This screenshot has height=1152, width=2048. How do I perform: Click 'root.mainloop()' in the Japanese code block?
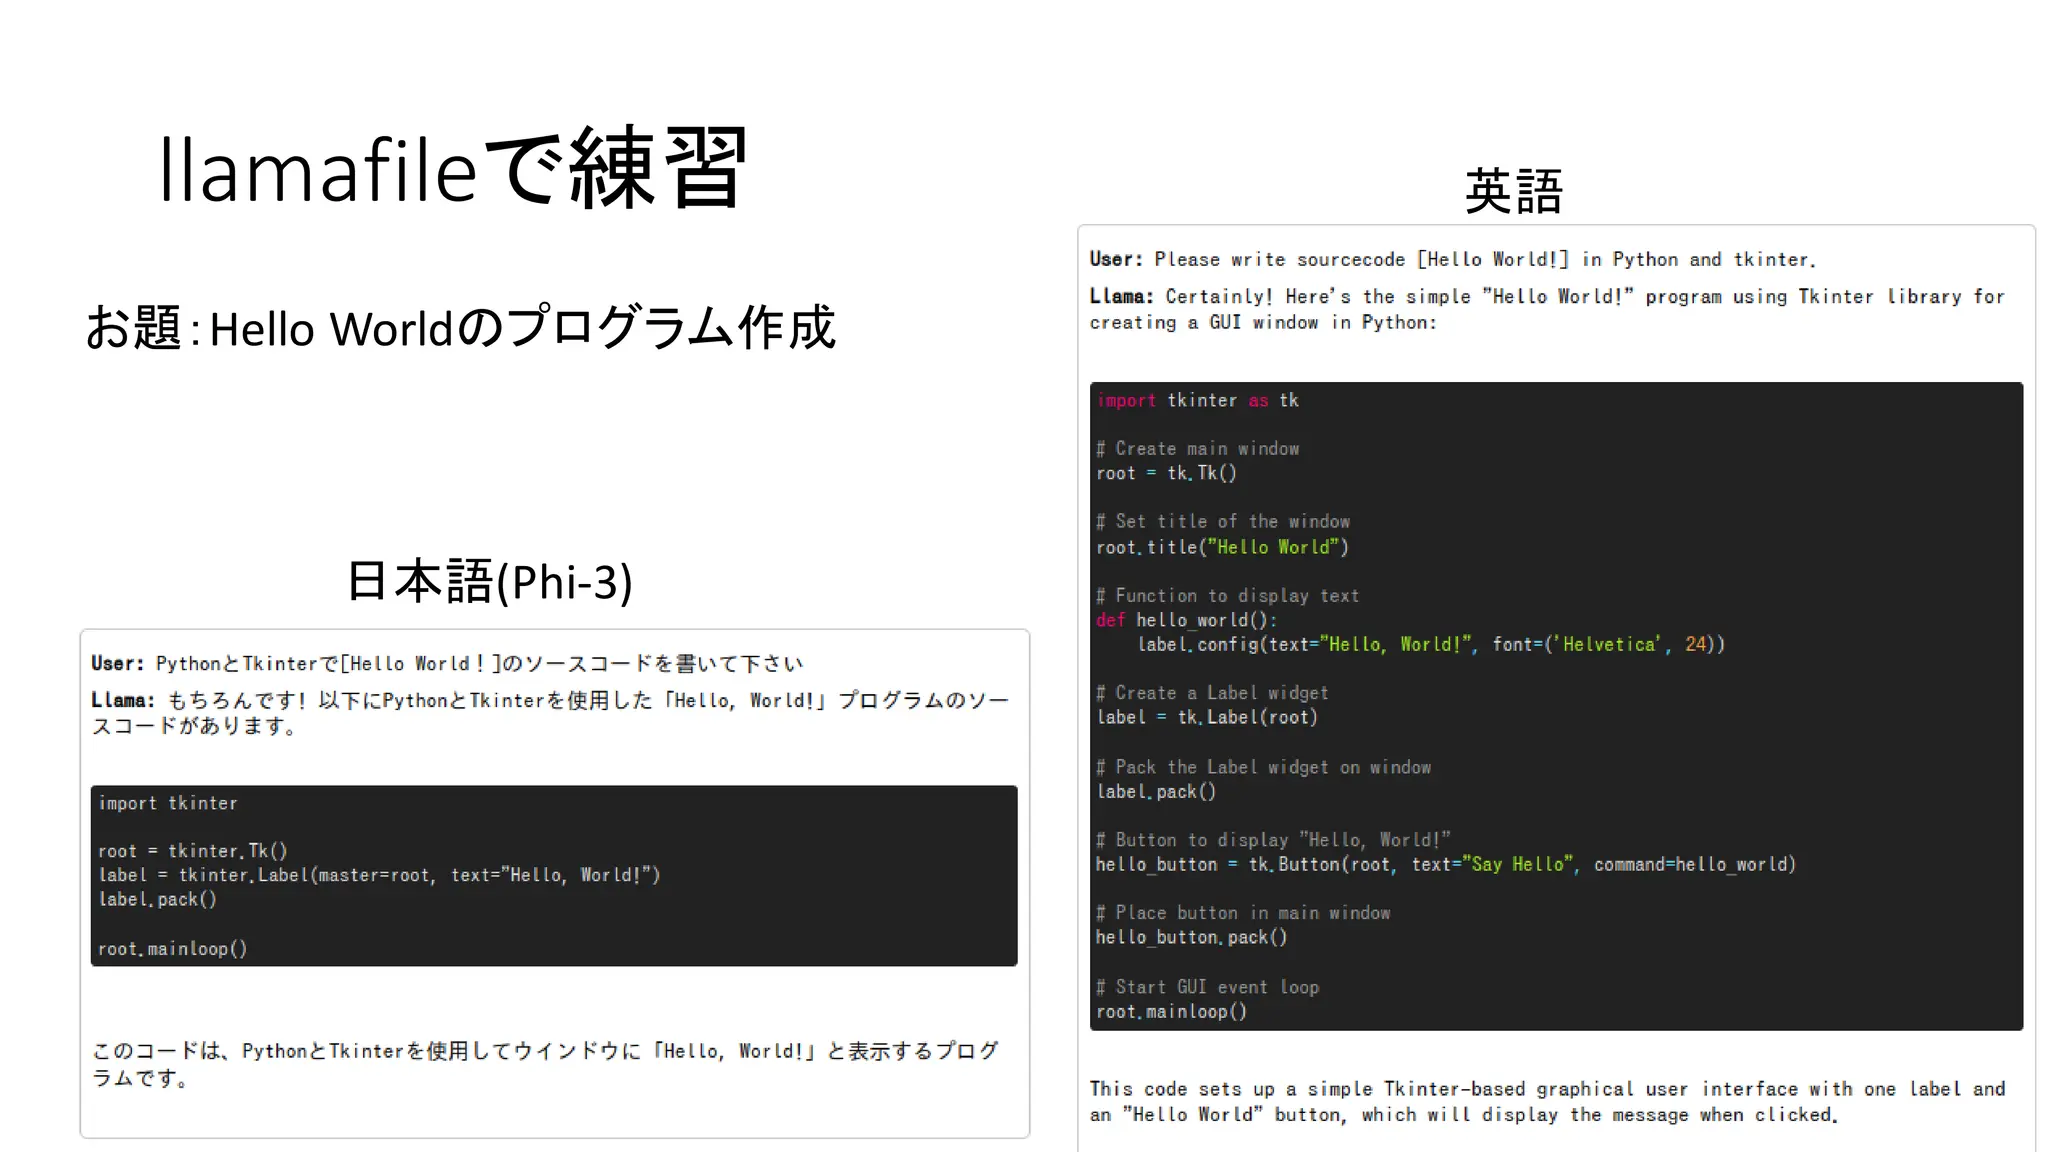(x=172, y=948)
